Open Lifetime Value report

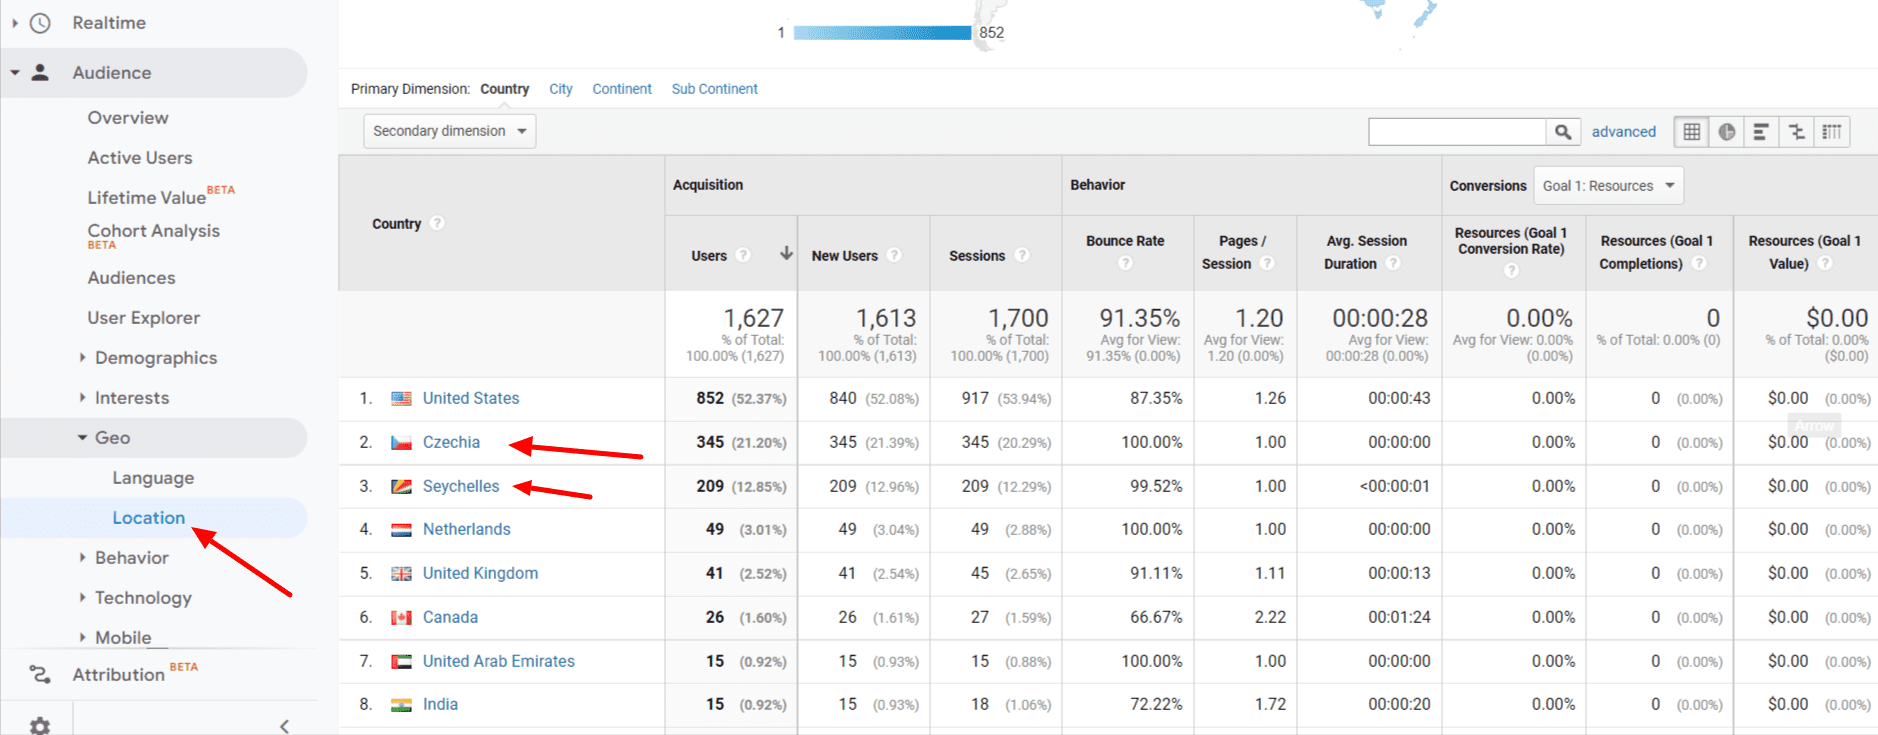[x=147, y=198]
